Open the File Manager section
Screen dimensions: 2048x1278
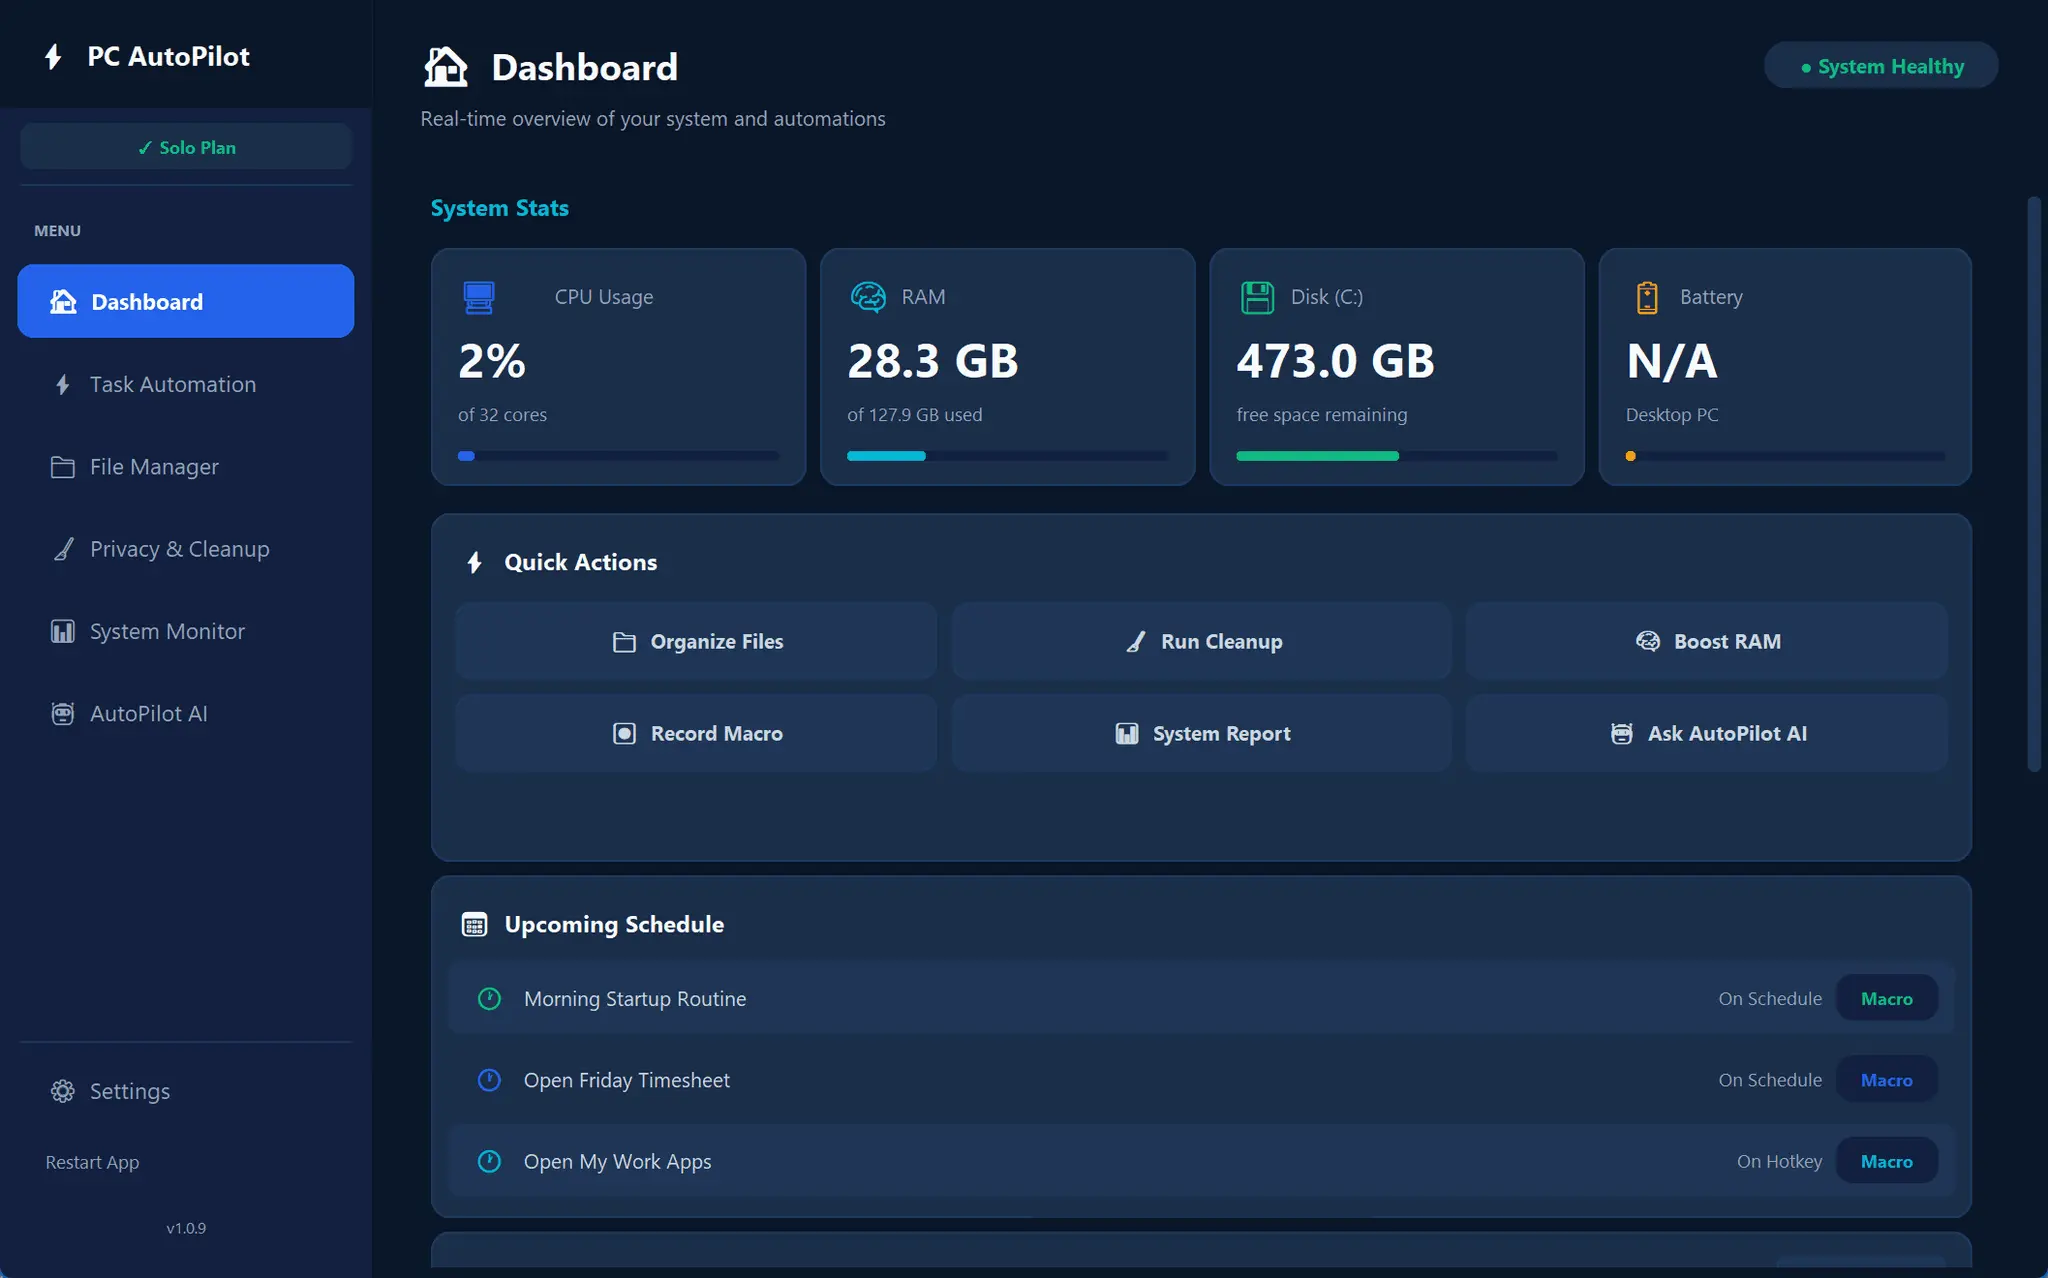pyautogui.click(x=186, y=467)
